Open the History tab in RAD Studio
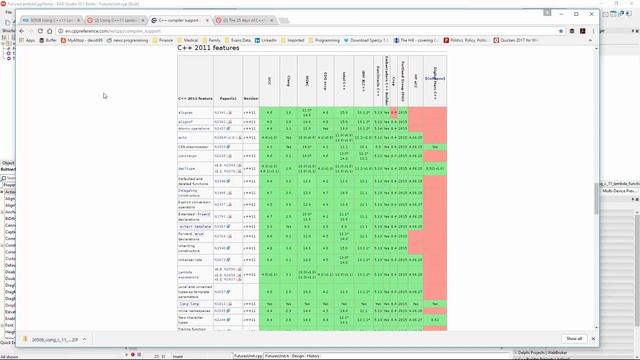This screenshot has width=640, height=360. click(x=313, y=356)
